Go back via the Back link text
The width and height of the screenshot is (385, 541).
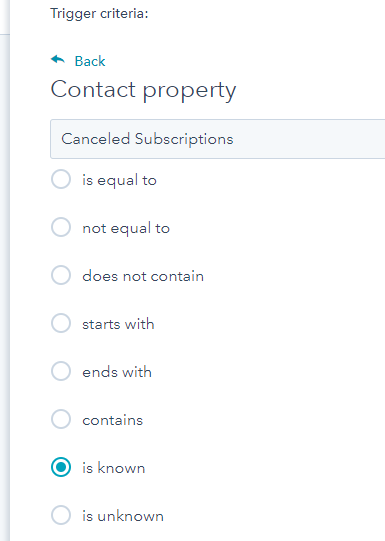click(x=90, y=61)
